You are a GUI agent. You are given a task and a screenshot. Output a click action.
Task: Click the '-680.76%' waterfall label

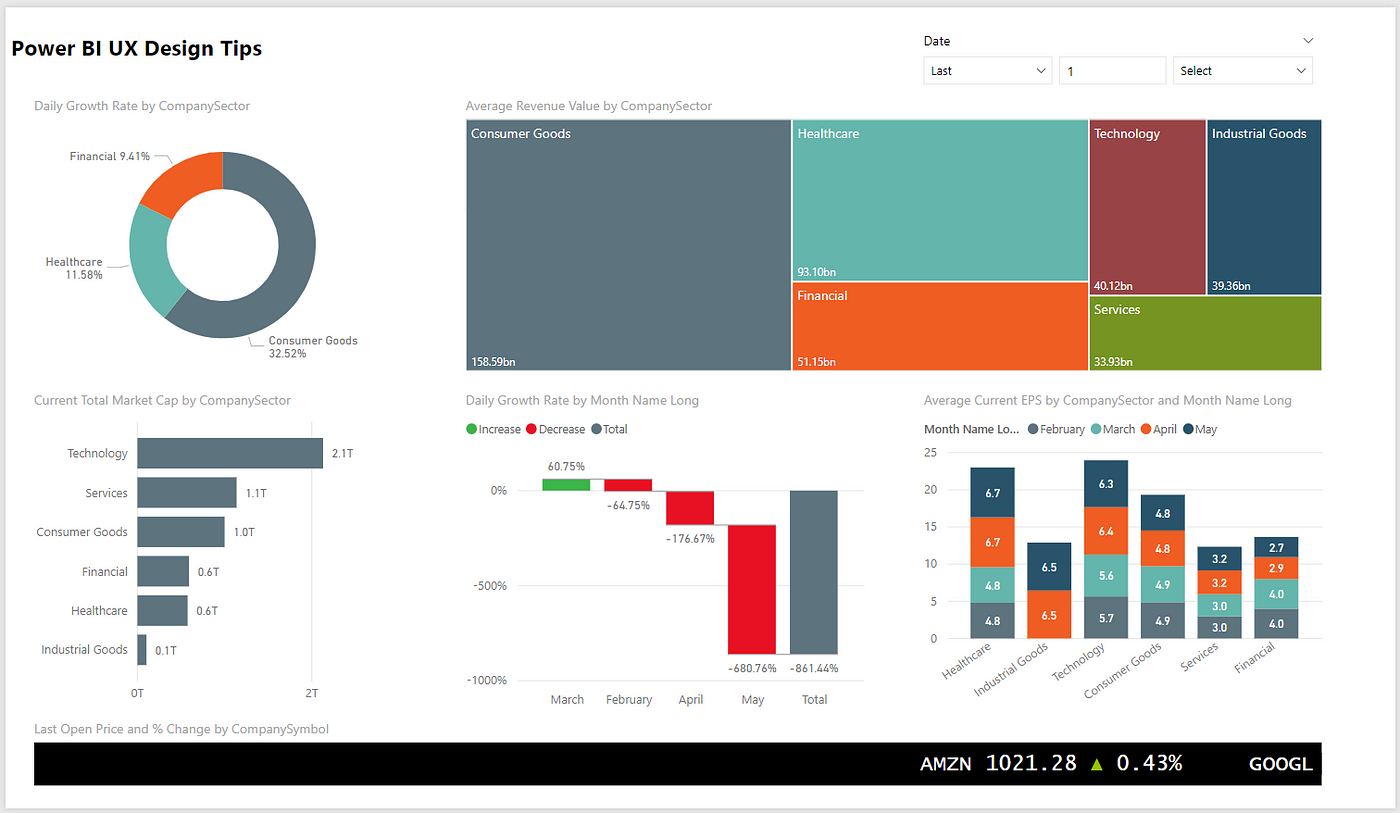coord(752,668)
